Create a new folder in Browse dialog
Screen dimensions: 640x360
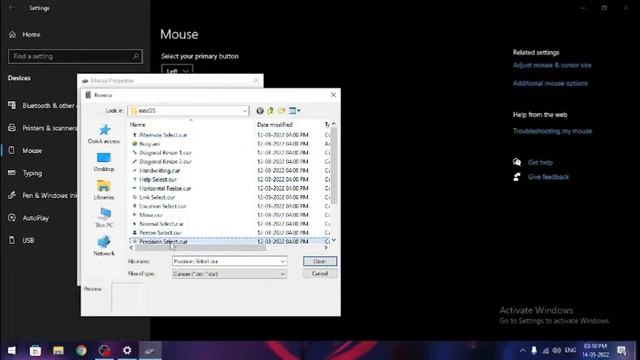coord(281,111)
